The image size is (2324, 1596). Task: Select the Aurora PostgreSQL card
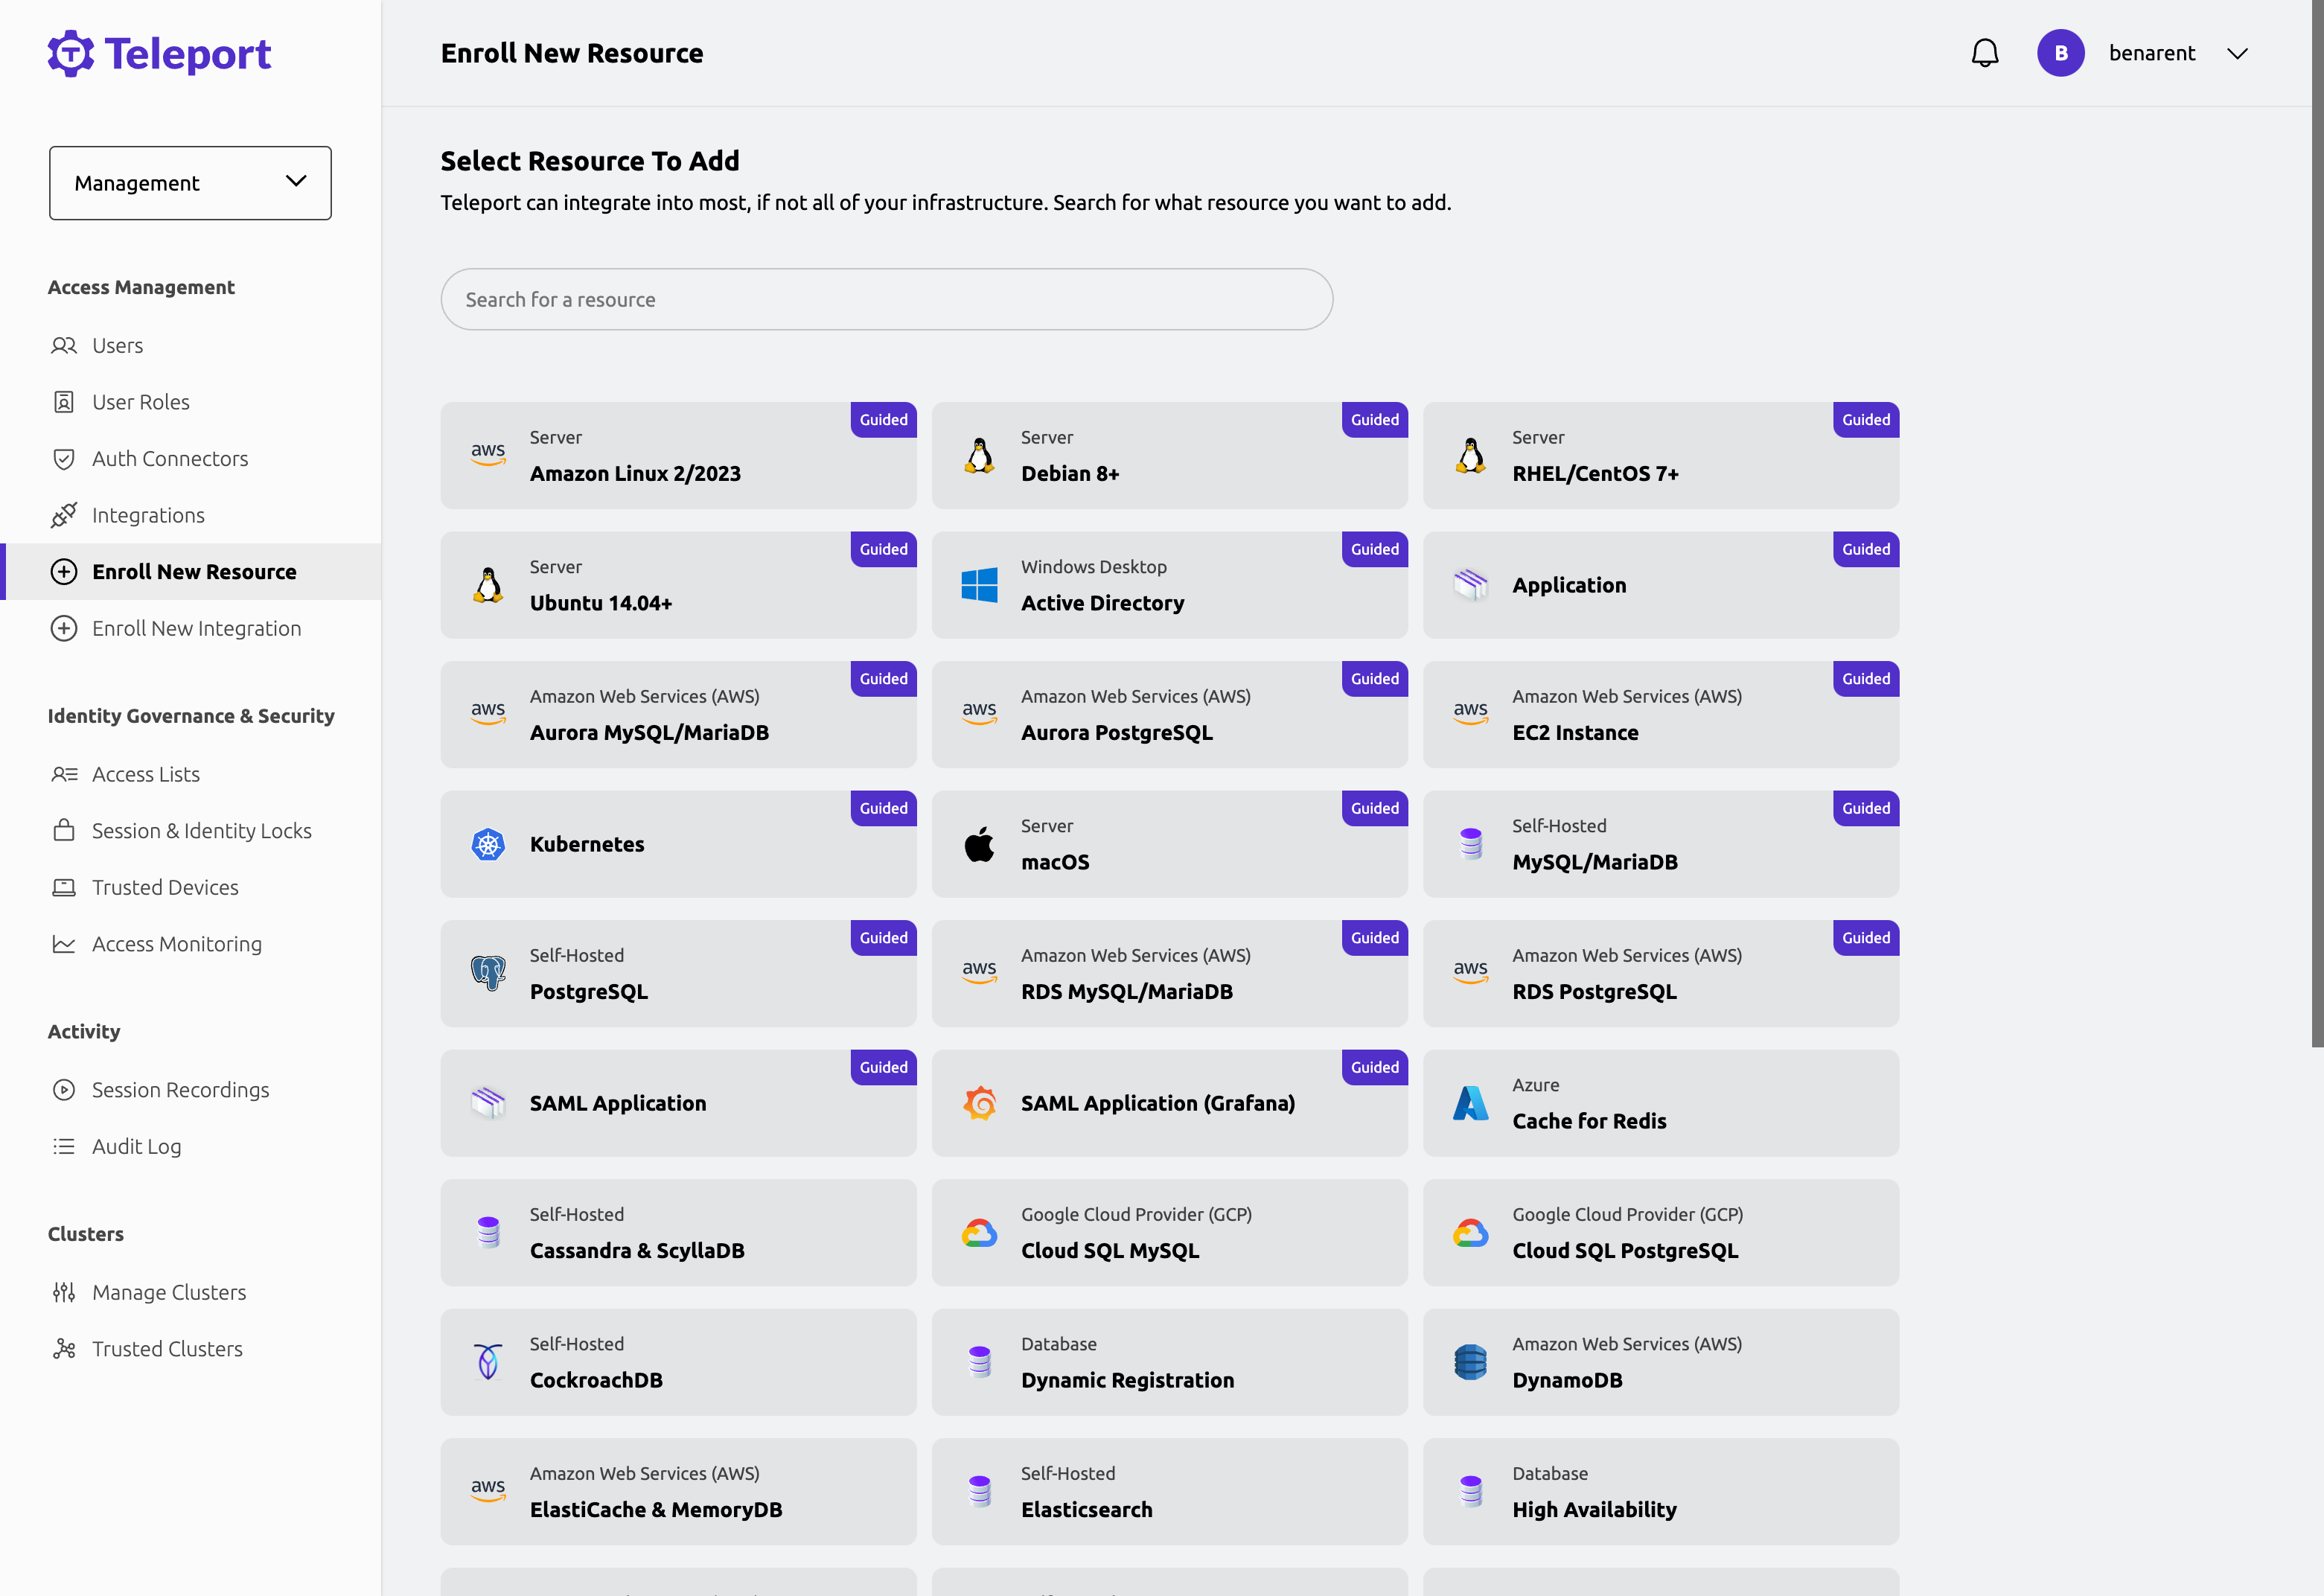coord(1169,715)
